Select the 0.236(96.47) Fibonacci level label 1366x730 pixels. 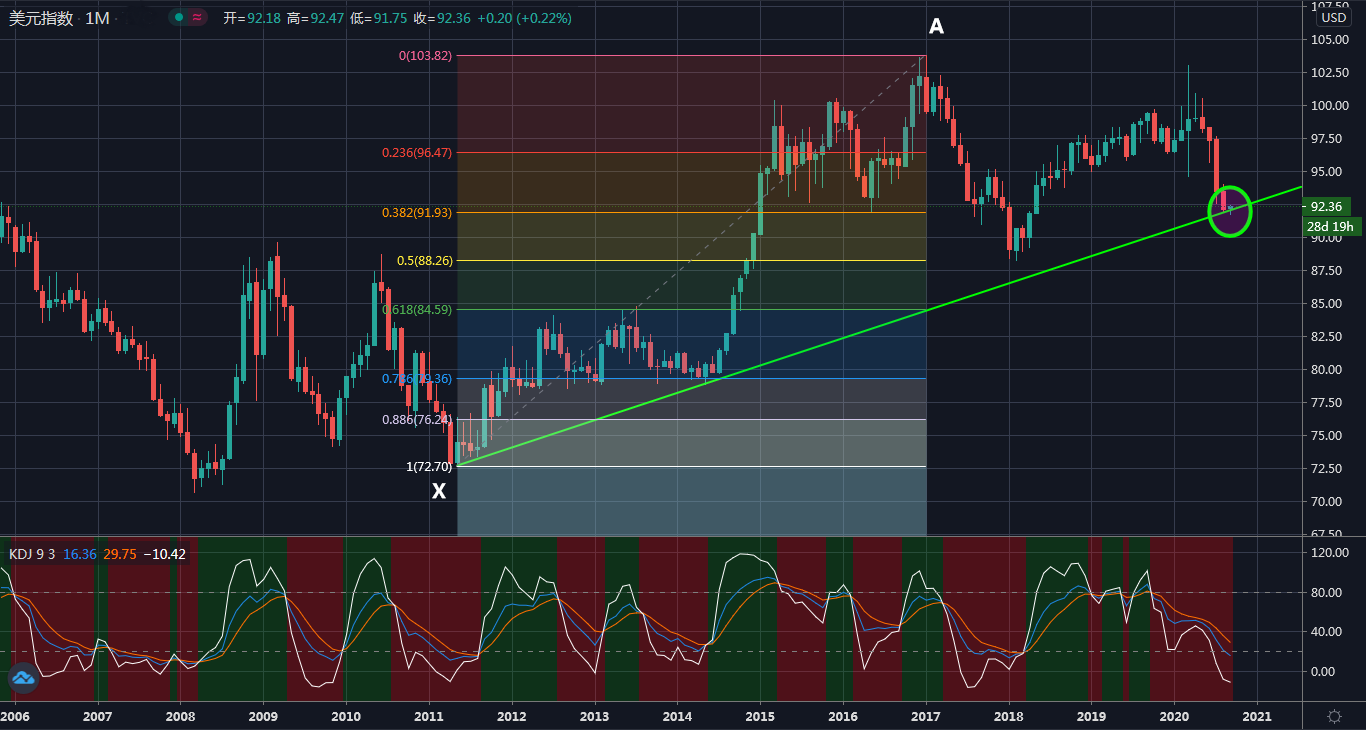pyautogui.click(x=417, y=153)
